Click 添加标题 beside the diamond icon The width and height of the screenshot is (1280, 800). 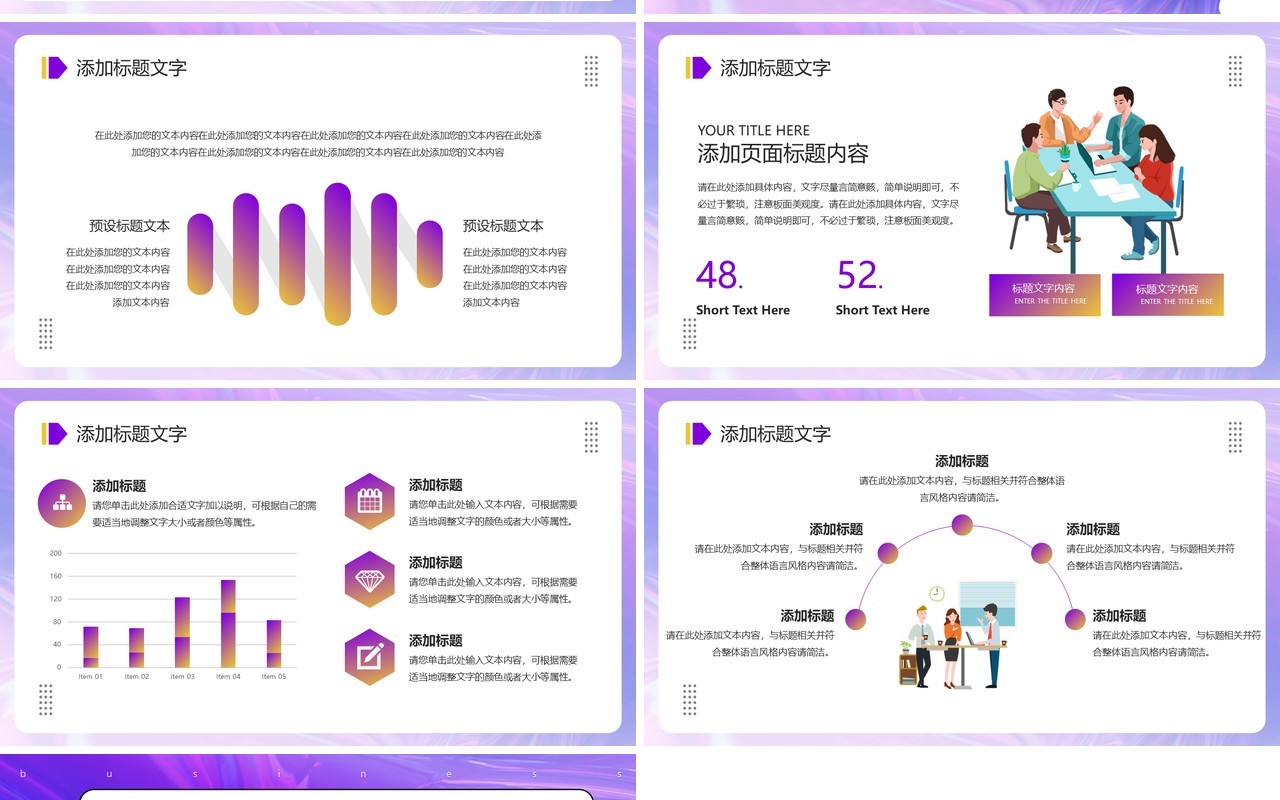pos(435,562)
